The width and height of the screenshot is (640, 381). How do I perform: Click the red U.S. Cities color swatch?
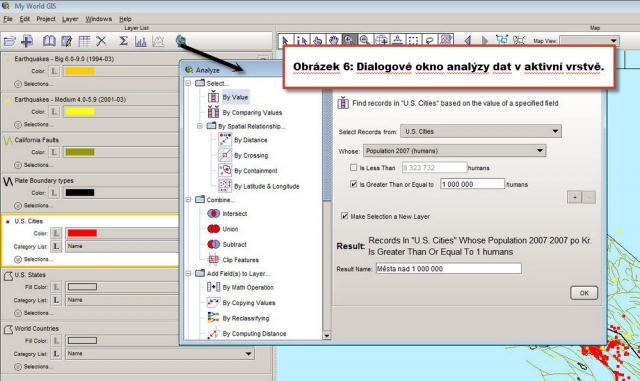click(x=82, y=233)
